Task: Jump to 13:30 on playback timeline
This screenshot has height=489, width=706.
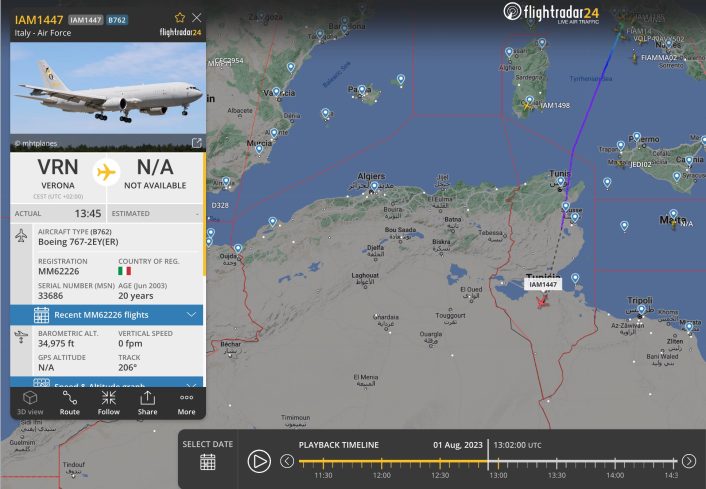Action: coord(557,462)
